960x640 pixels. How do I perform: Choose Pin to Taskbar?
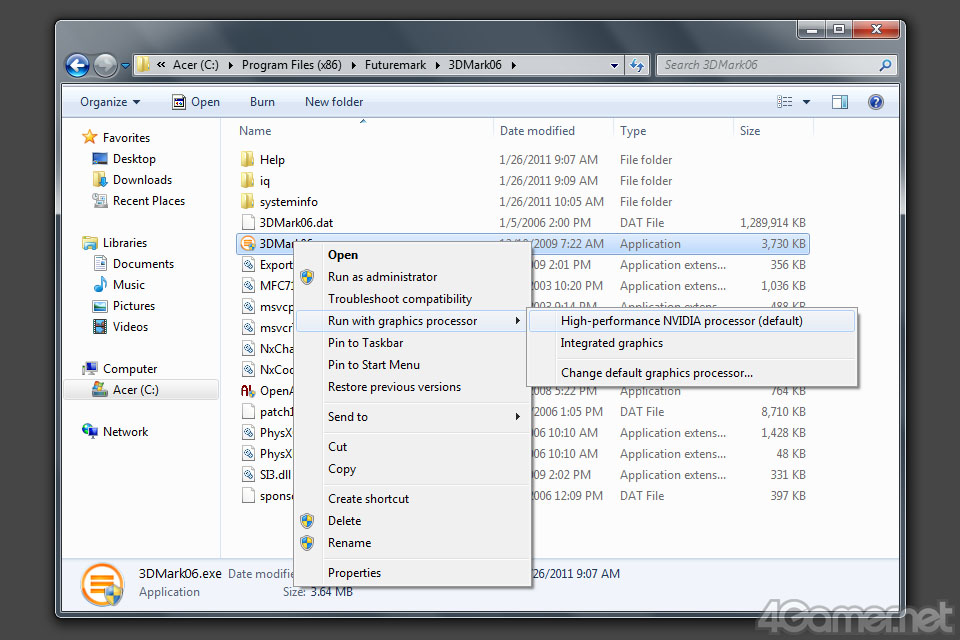click(365, 343)
